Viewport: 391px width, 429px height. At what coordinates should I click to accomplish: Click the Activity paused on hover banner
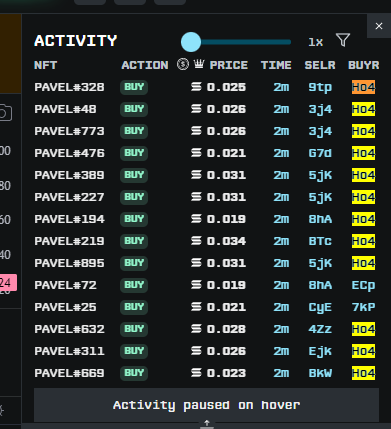pyautogui.click(x=206, y=405)
